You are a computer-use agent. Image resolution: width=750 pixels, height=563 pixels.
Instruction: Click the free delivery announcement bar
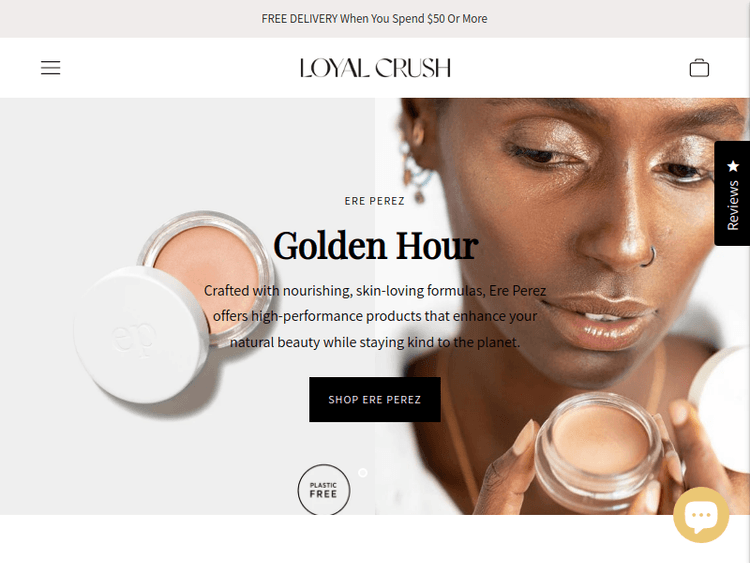[x=375, y=19]
